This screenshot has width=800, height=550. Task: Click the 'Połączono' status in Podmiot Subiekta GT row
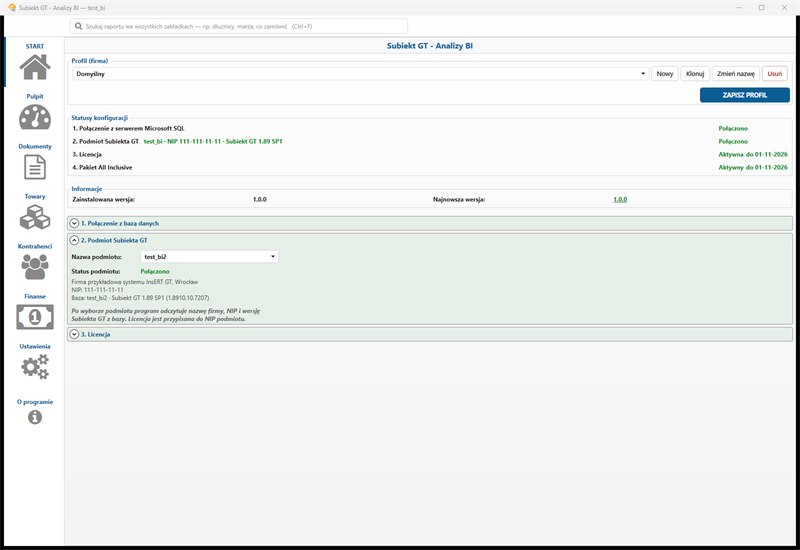click(x=733, y=141)
